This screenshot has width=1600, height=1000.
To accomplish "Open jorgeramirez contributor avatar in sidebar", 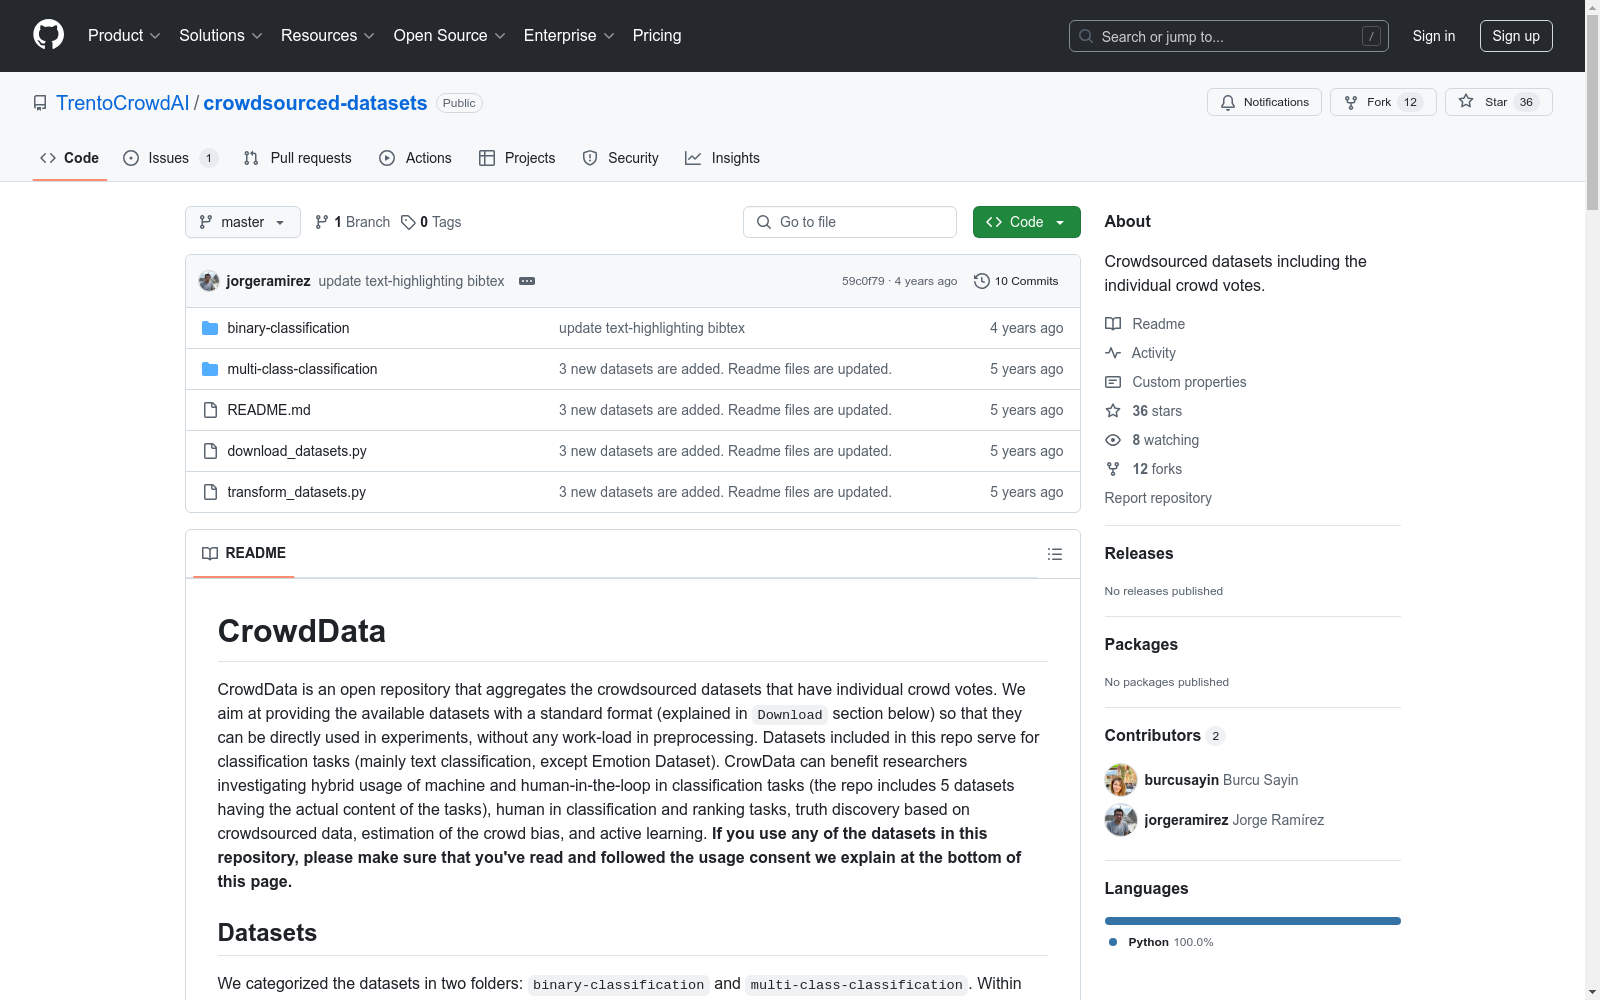I will 1121,820.
